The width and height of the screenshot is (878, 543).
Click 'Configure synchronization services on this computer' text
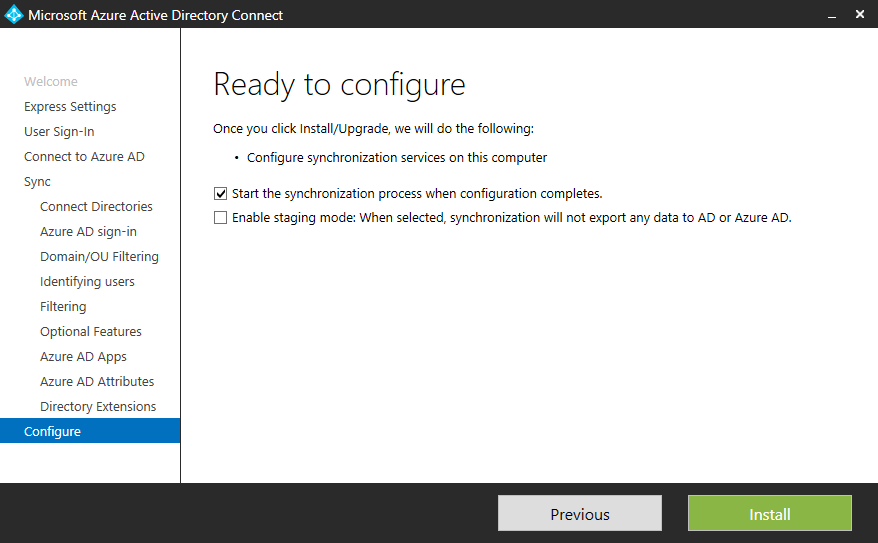pos(397,158)
